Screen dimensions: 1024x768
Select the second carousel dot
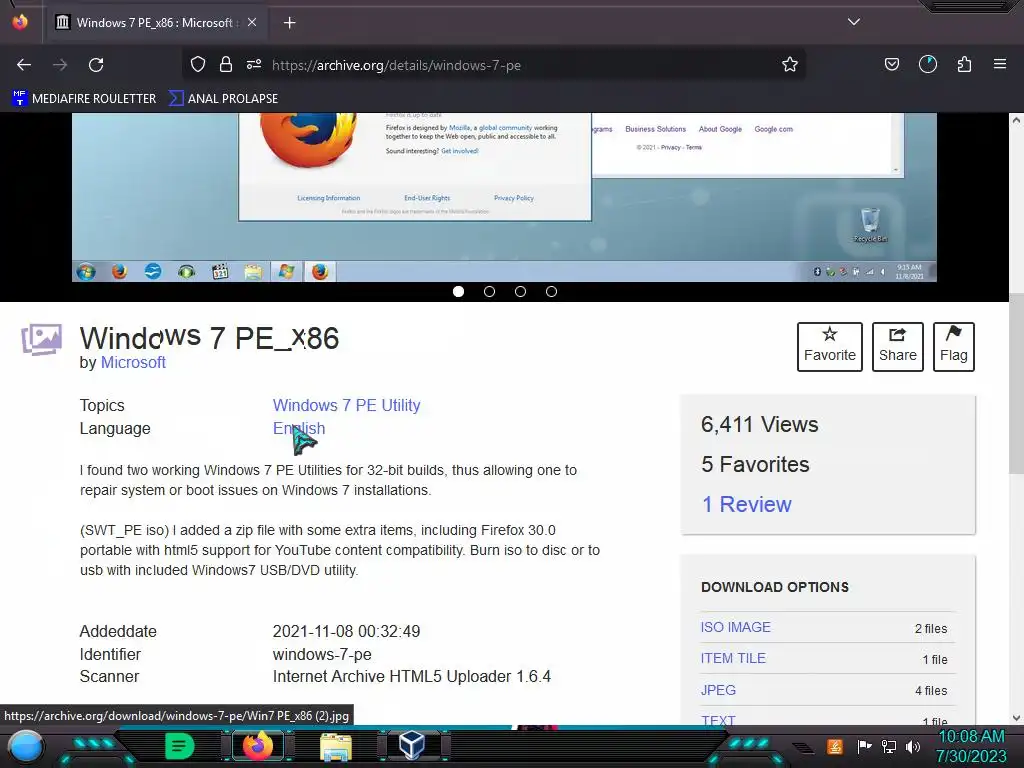click(489, 291)
